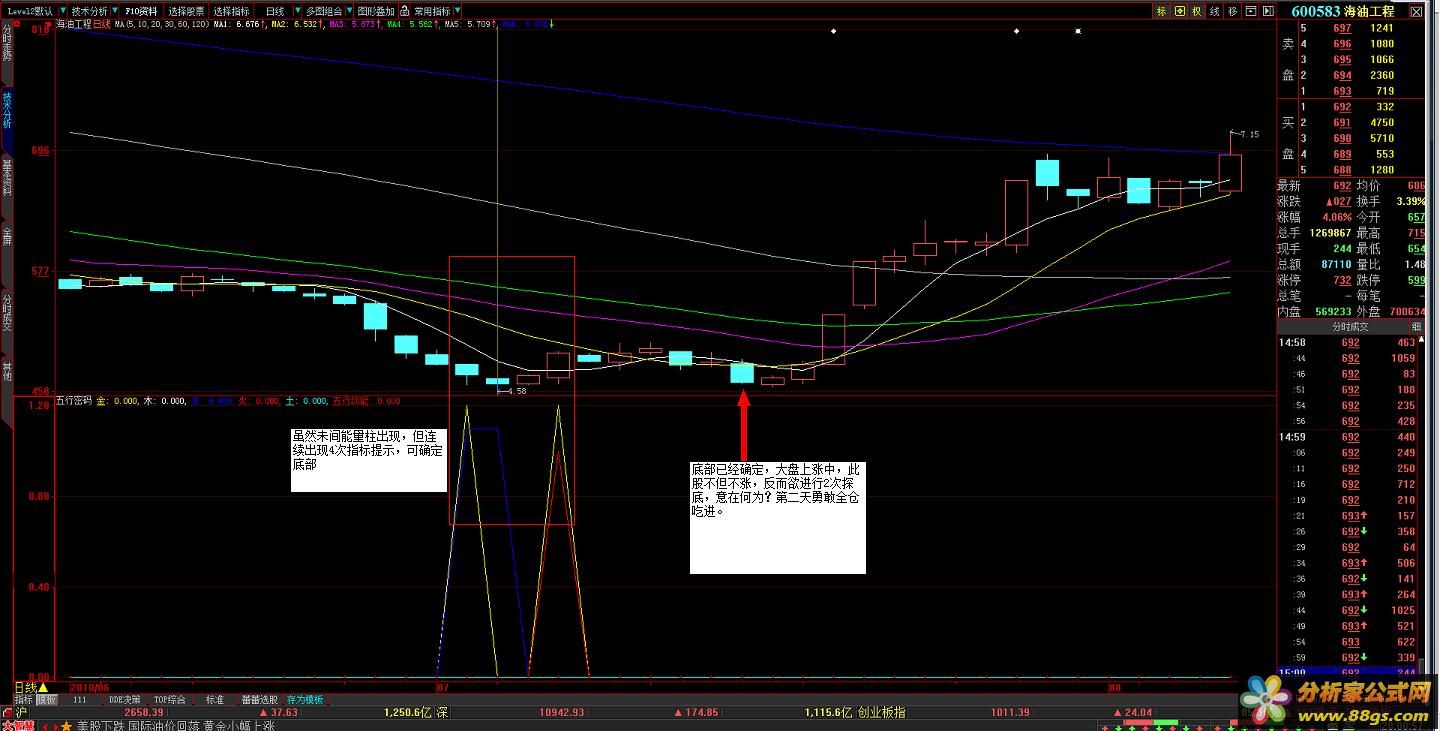Click buy level 1 price 692

[x=1342, y=107]
